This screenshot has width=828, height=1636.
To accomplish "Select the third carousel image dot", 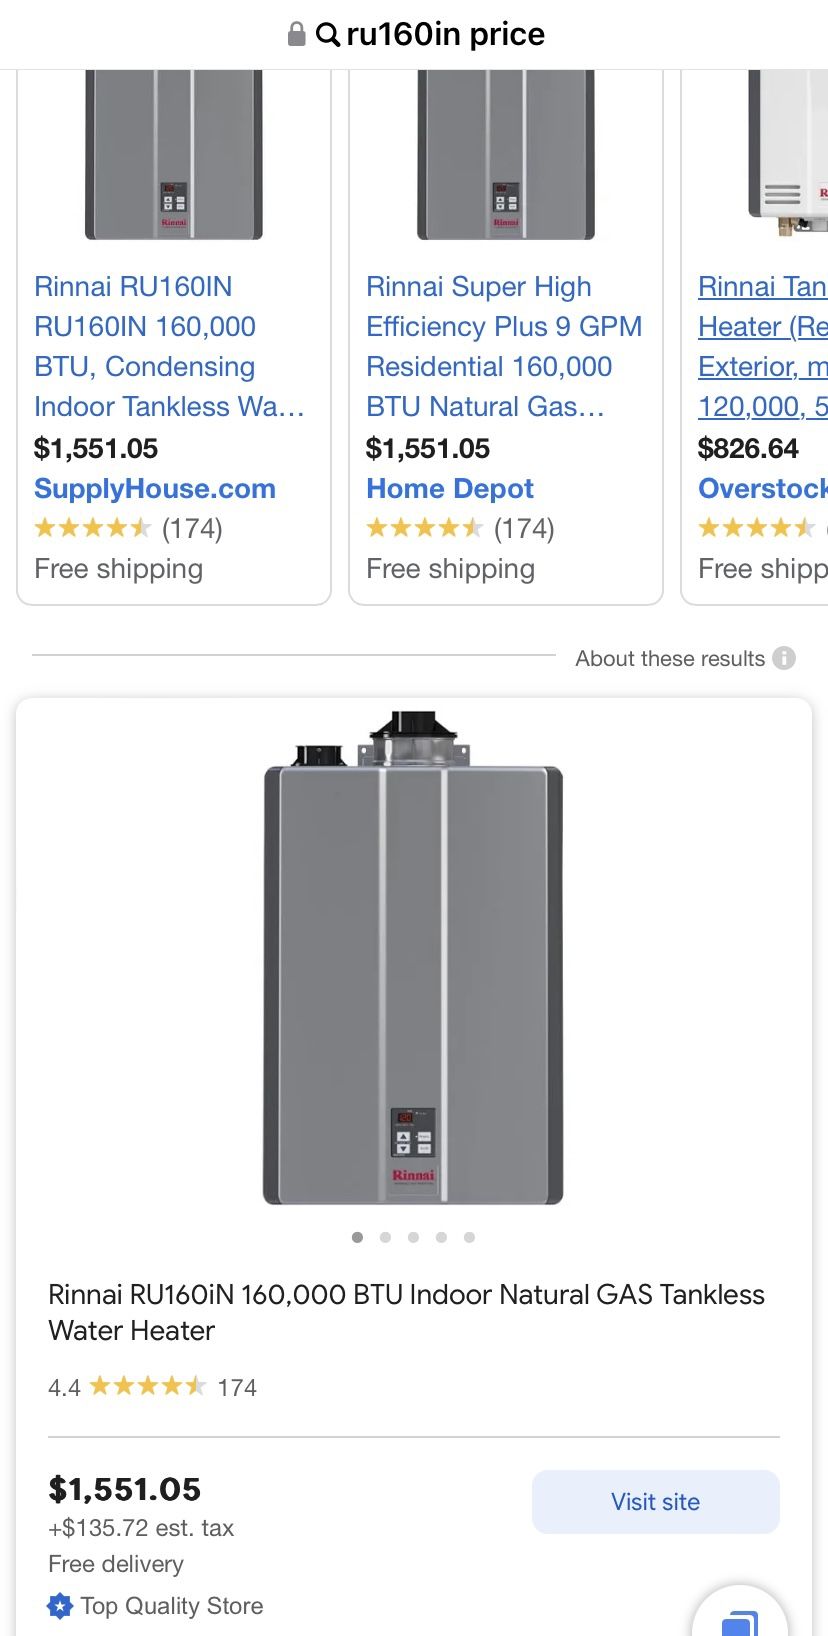I will (x=413, y=1237).
